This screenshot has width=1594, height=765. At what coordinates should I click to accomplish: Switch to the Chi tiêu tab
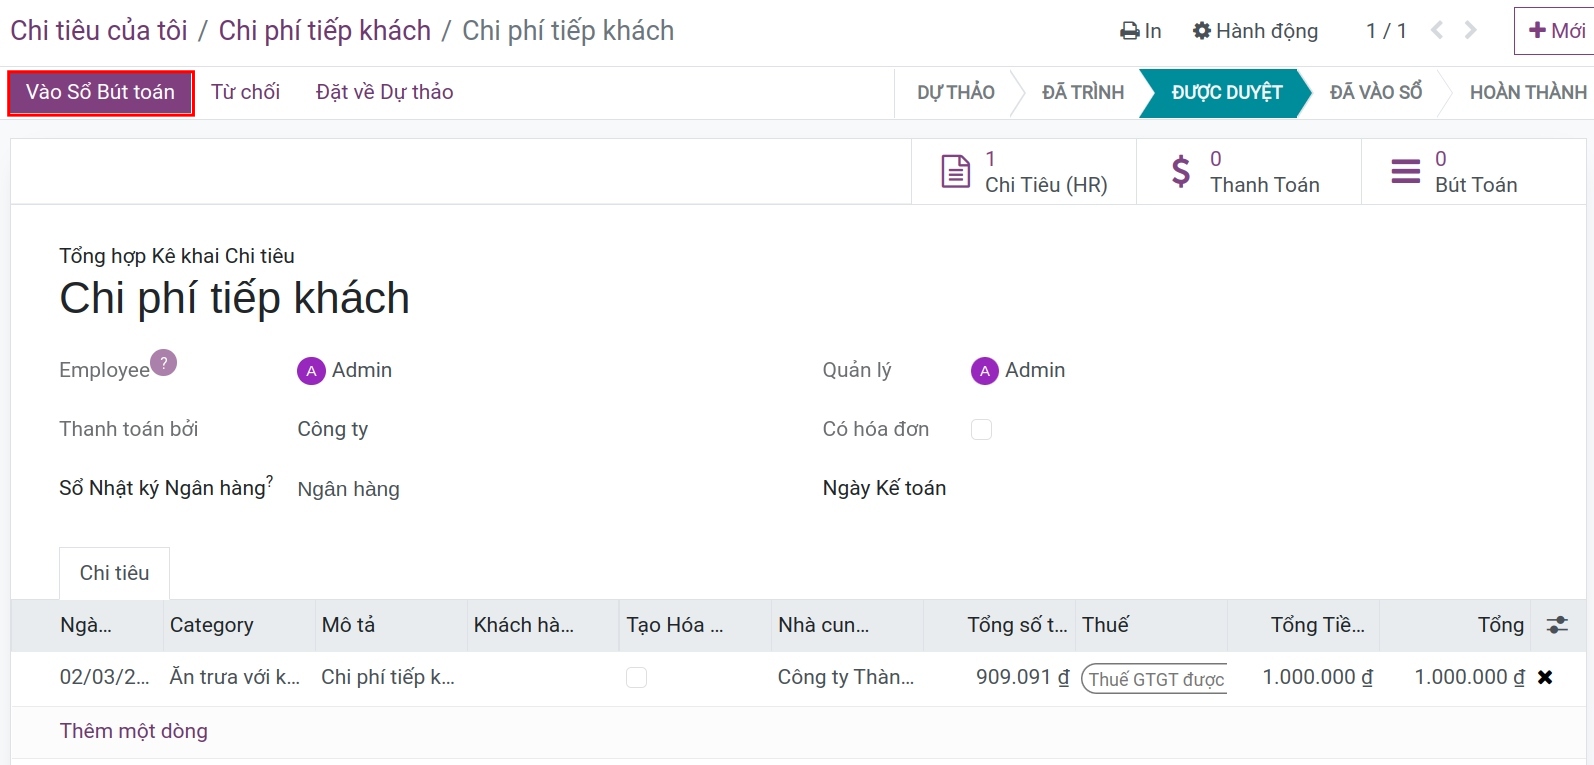[114, 573]
